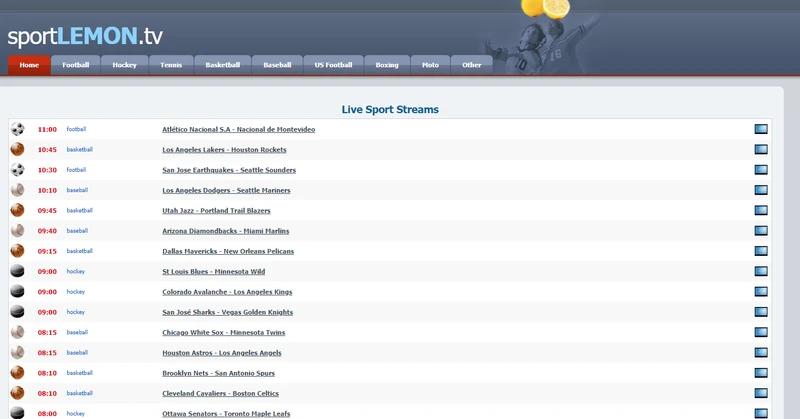The image size is (800, 419).
Task: Click soccer ball icon in Earthquakes - Sounders row
Action: tap(17, 170)
